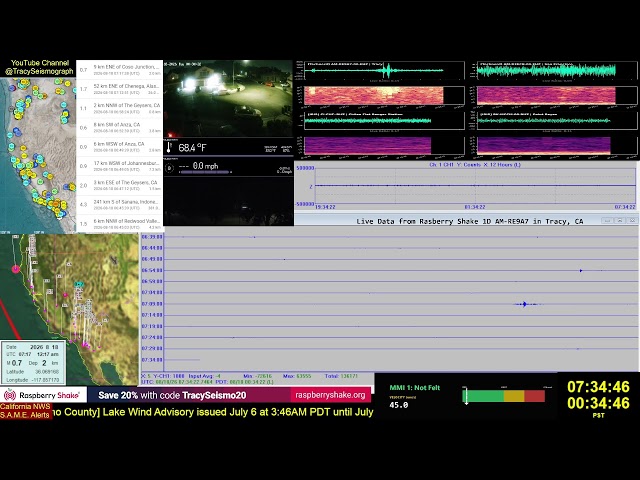This screenshot has height=480, width=640.
Task: Click the 07:34:00 helicorder time label
Action: [152, 360]
